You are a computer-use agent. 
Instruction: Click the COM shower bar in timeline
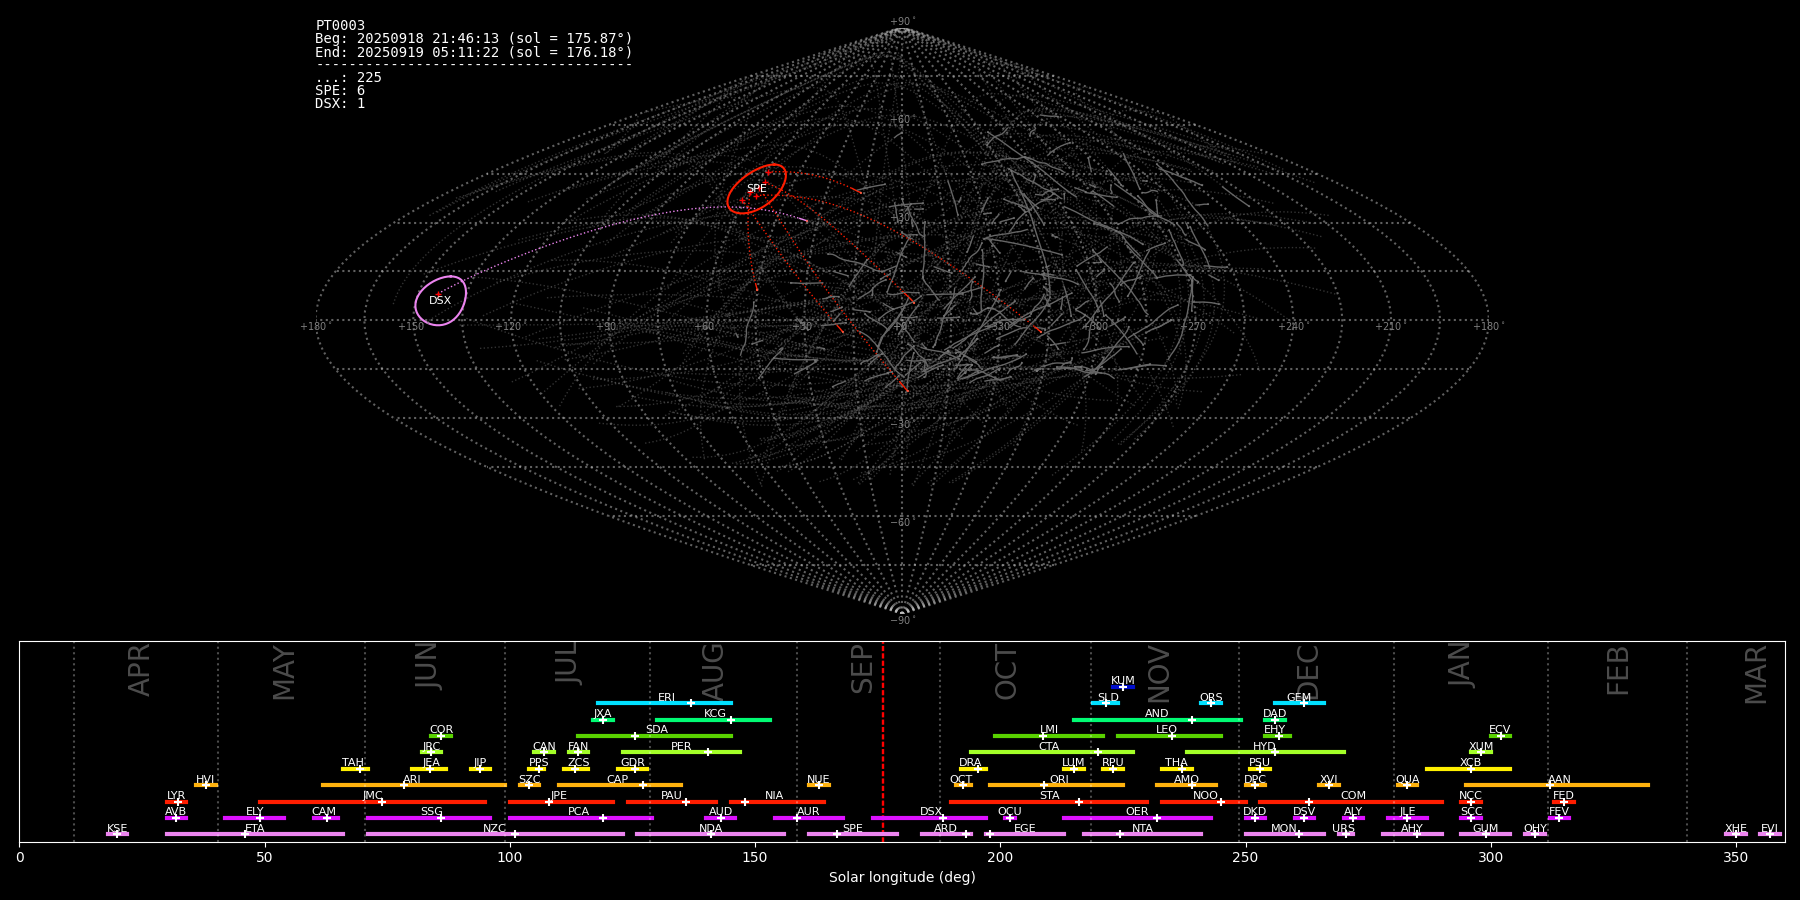(x=1353, y=801)
